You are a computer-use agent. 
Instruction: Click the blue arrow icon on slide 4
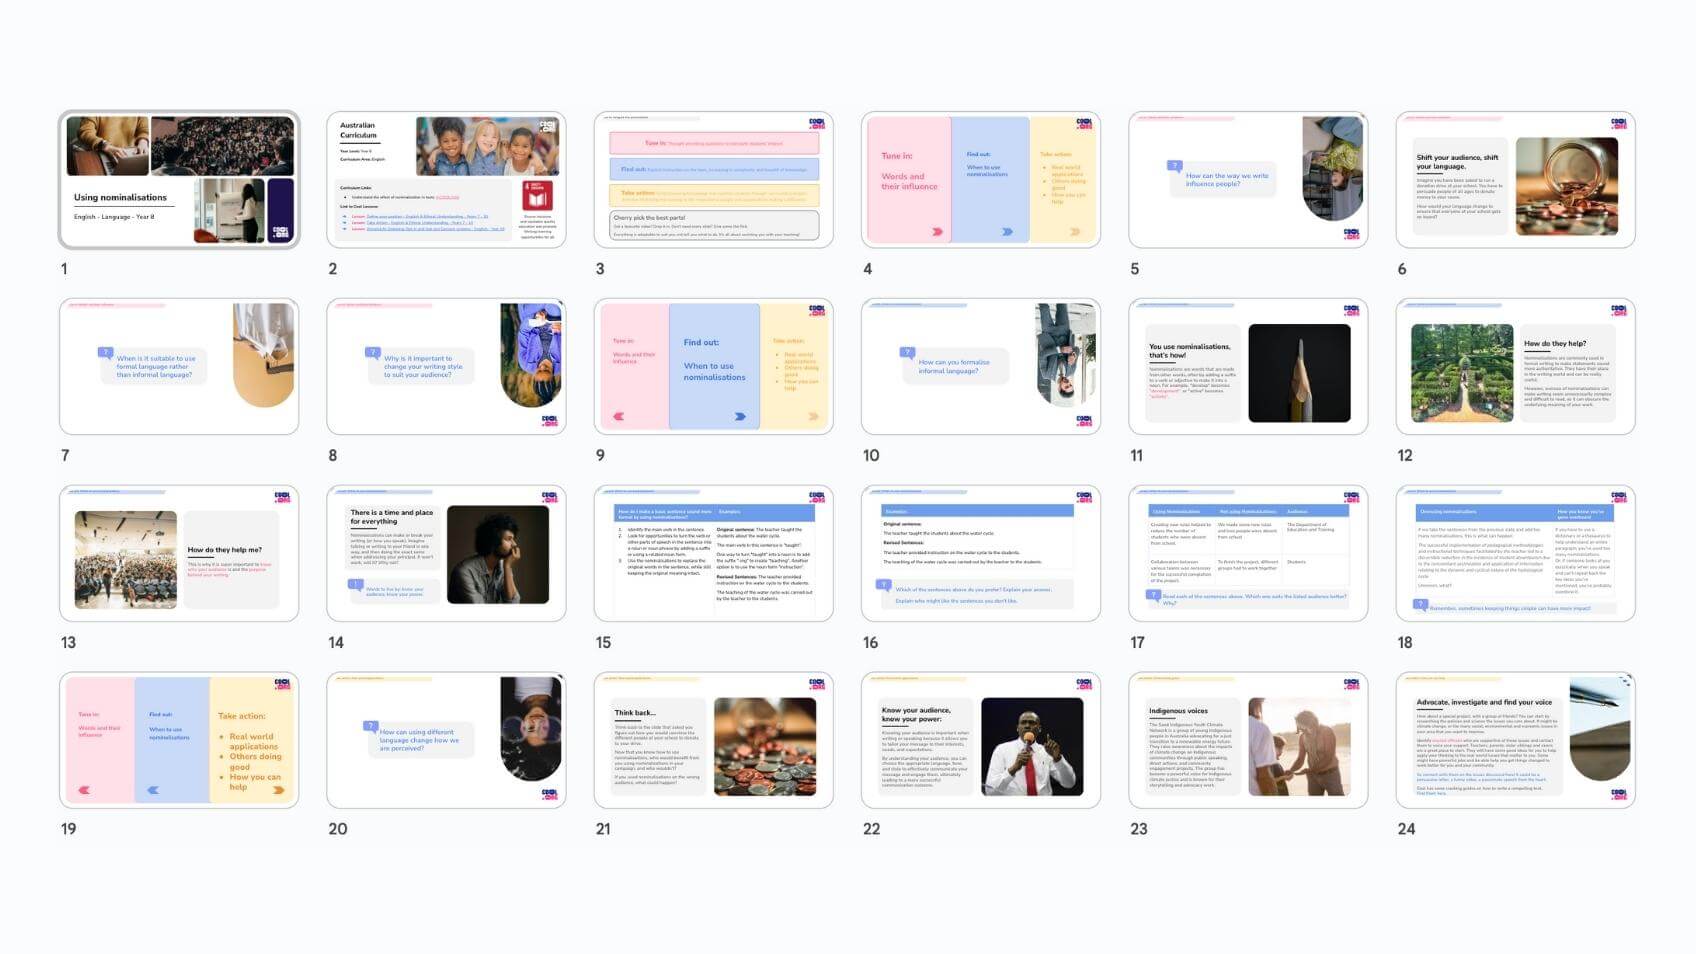pos(1007,231)
